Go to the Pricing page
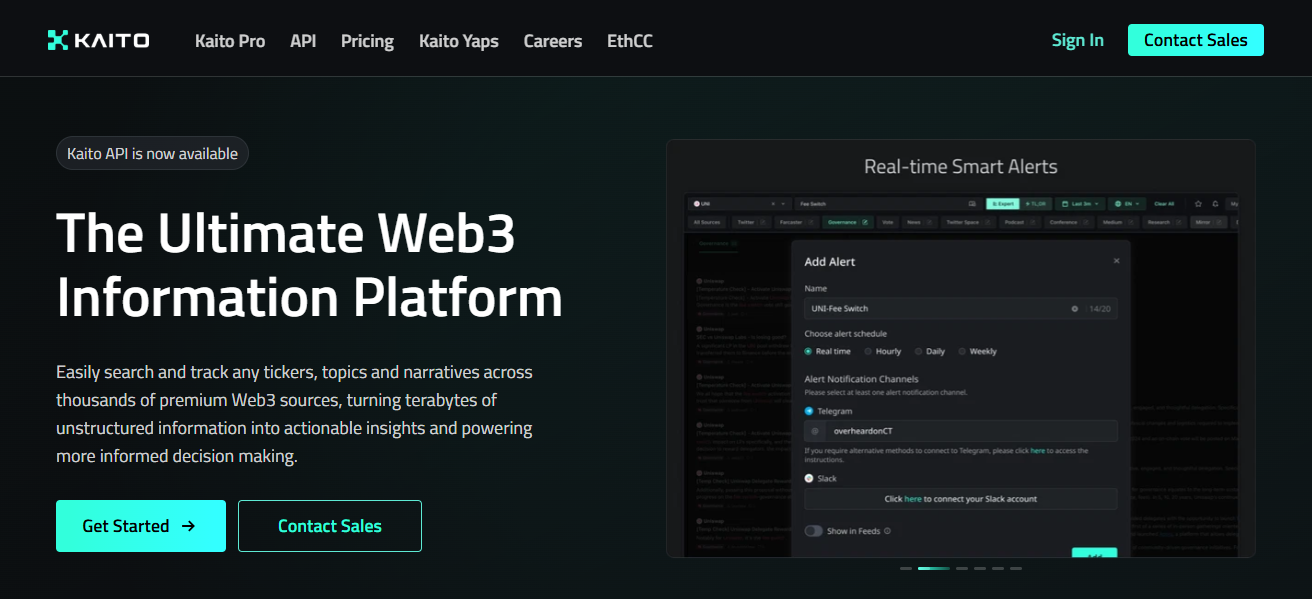Viewport: 1312px width, 599px height. 367,41
